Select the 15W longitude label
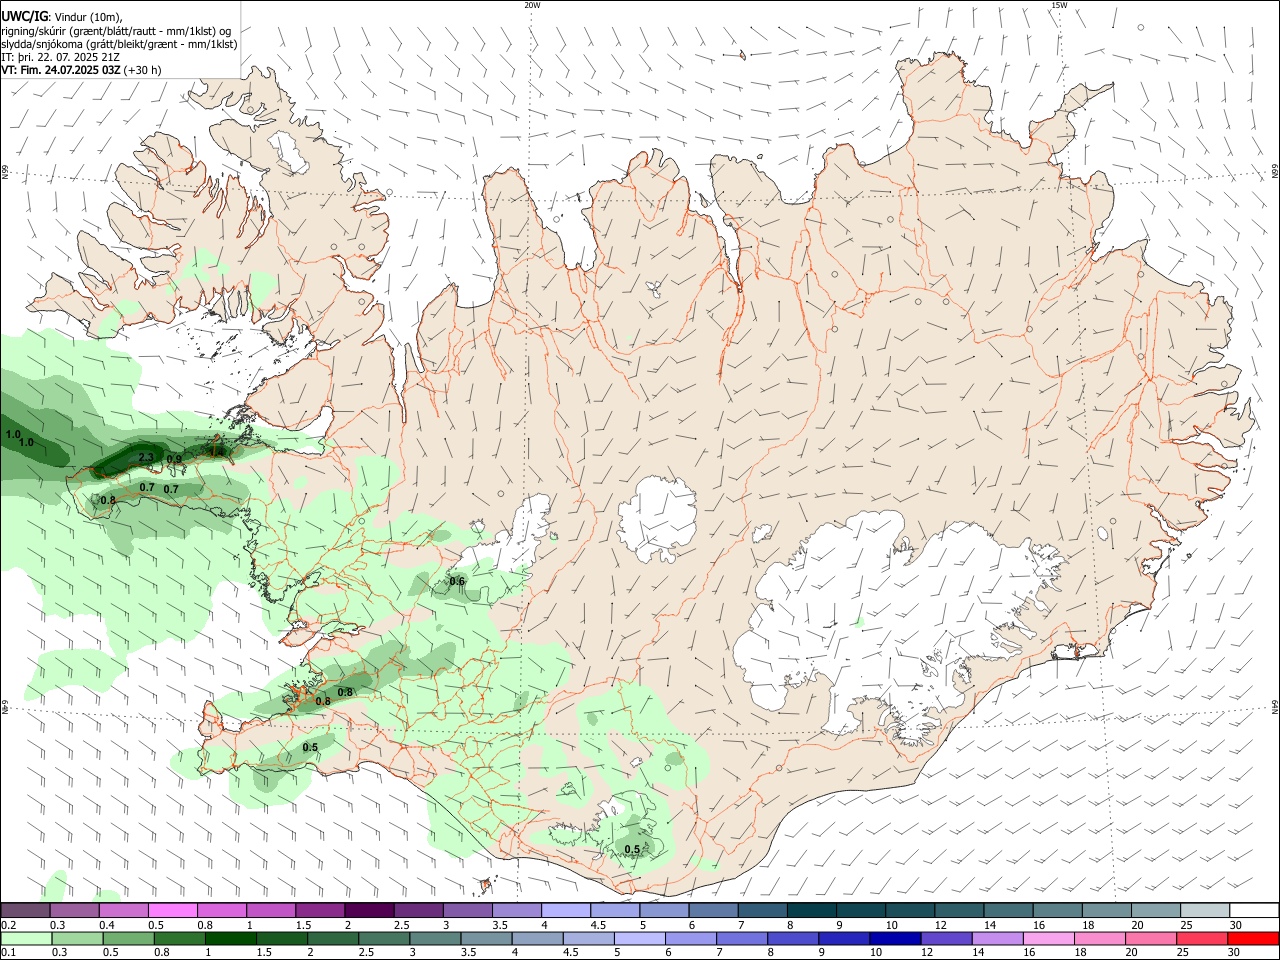The image size is (1280, 960). [x=1059, y=5]
